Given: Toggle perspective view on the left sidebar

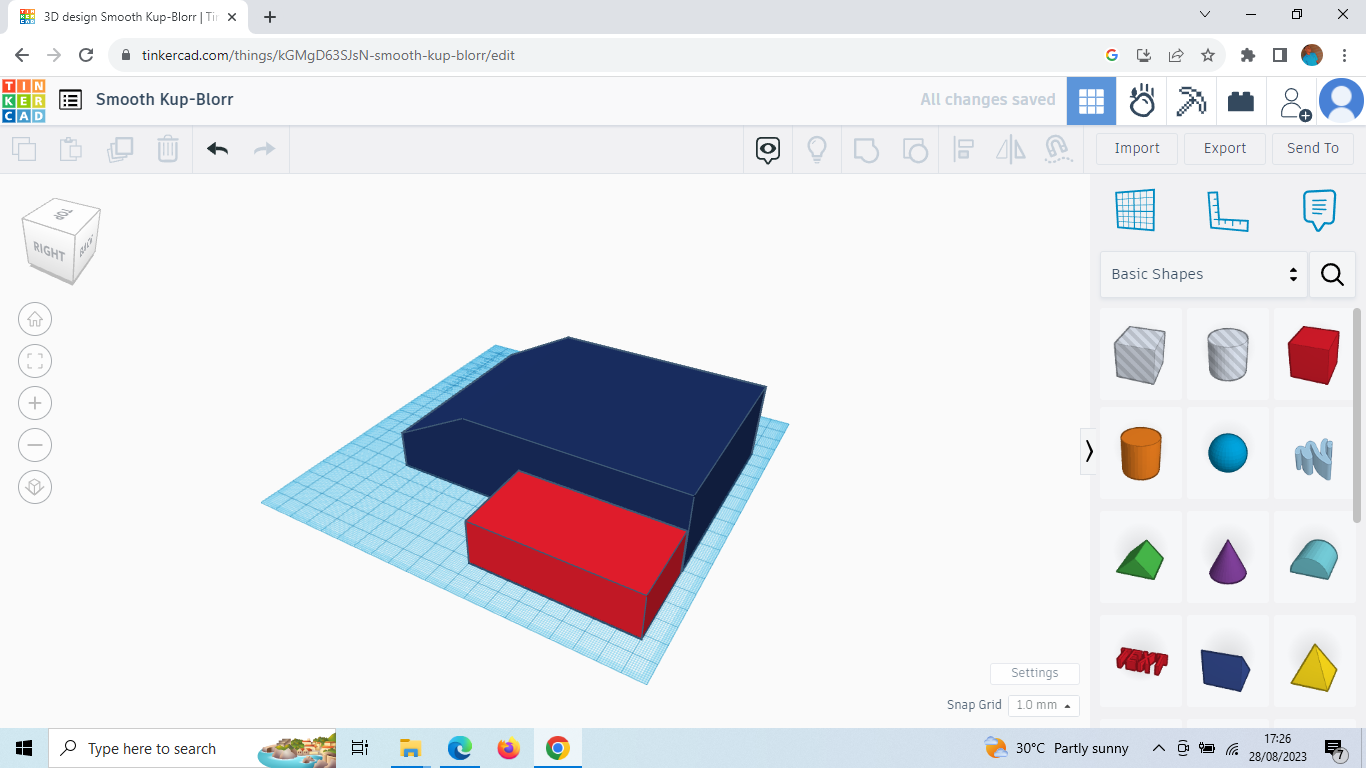Looking at the screenshot, I should click(35, 487).
